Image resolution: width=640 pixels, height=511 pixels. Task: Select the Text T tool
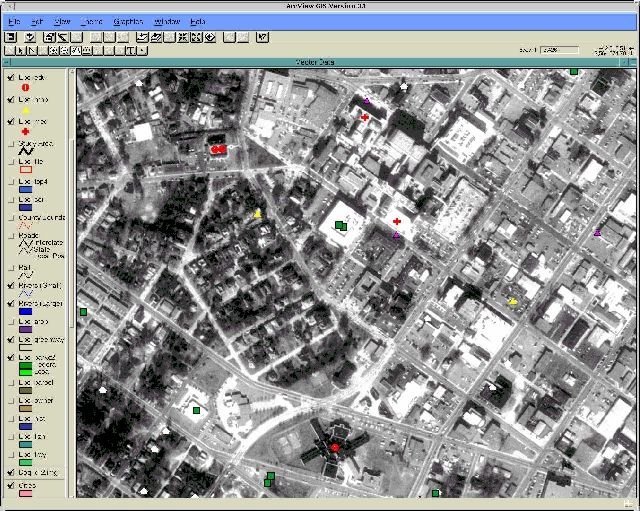[x=131, y=51]
